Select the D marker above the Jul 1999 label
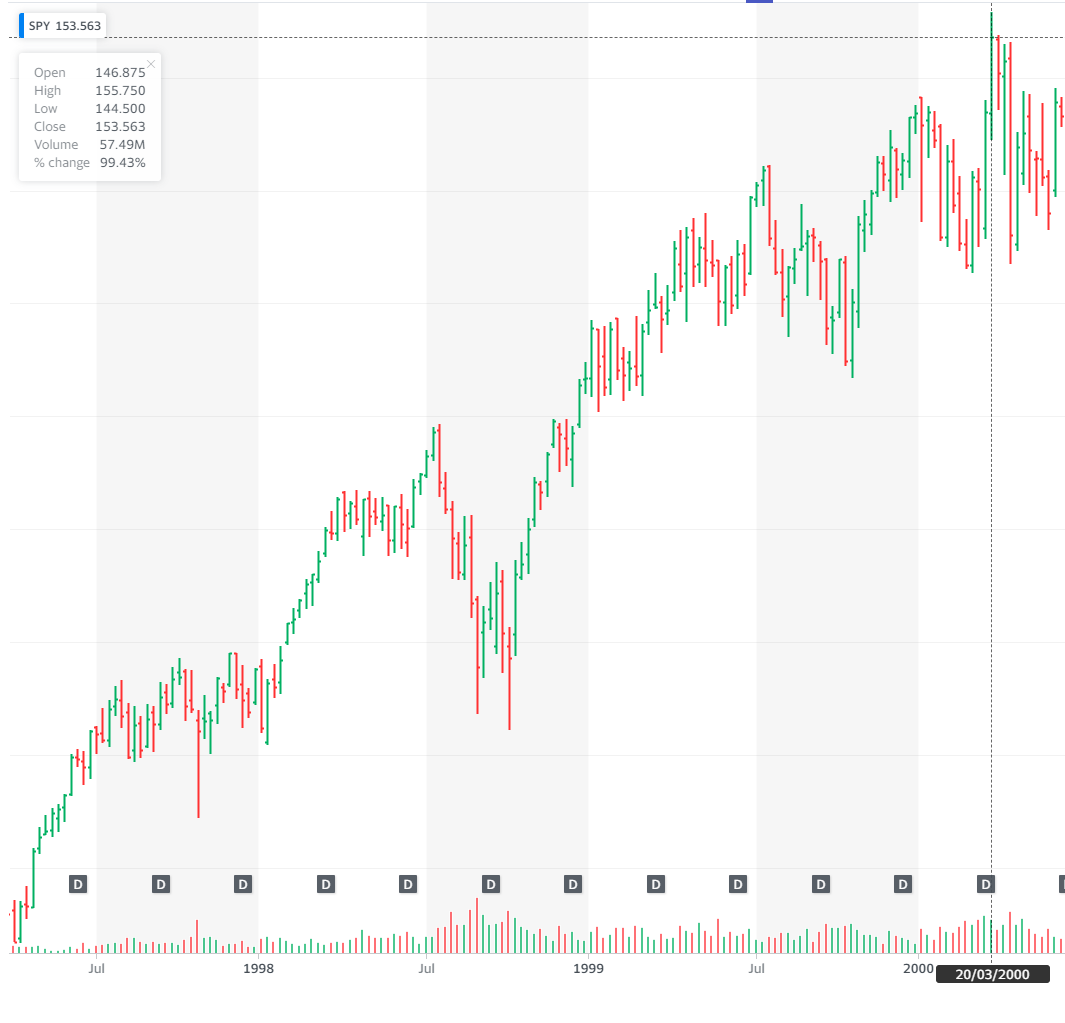The width and height of the screenshot is (1065, 1023). pos(737,884)
